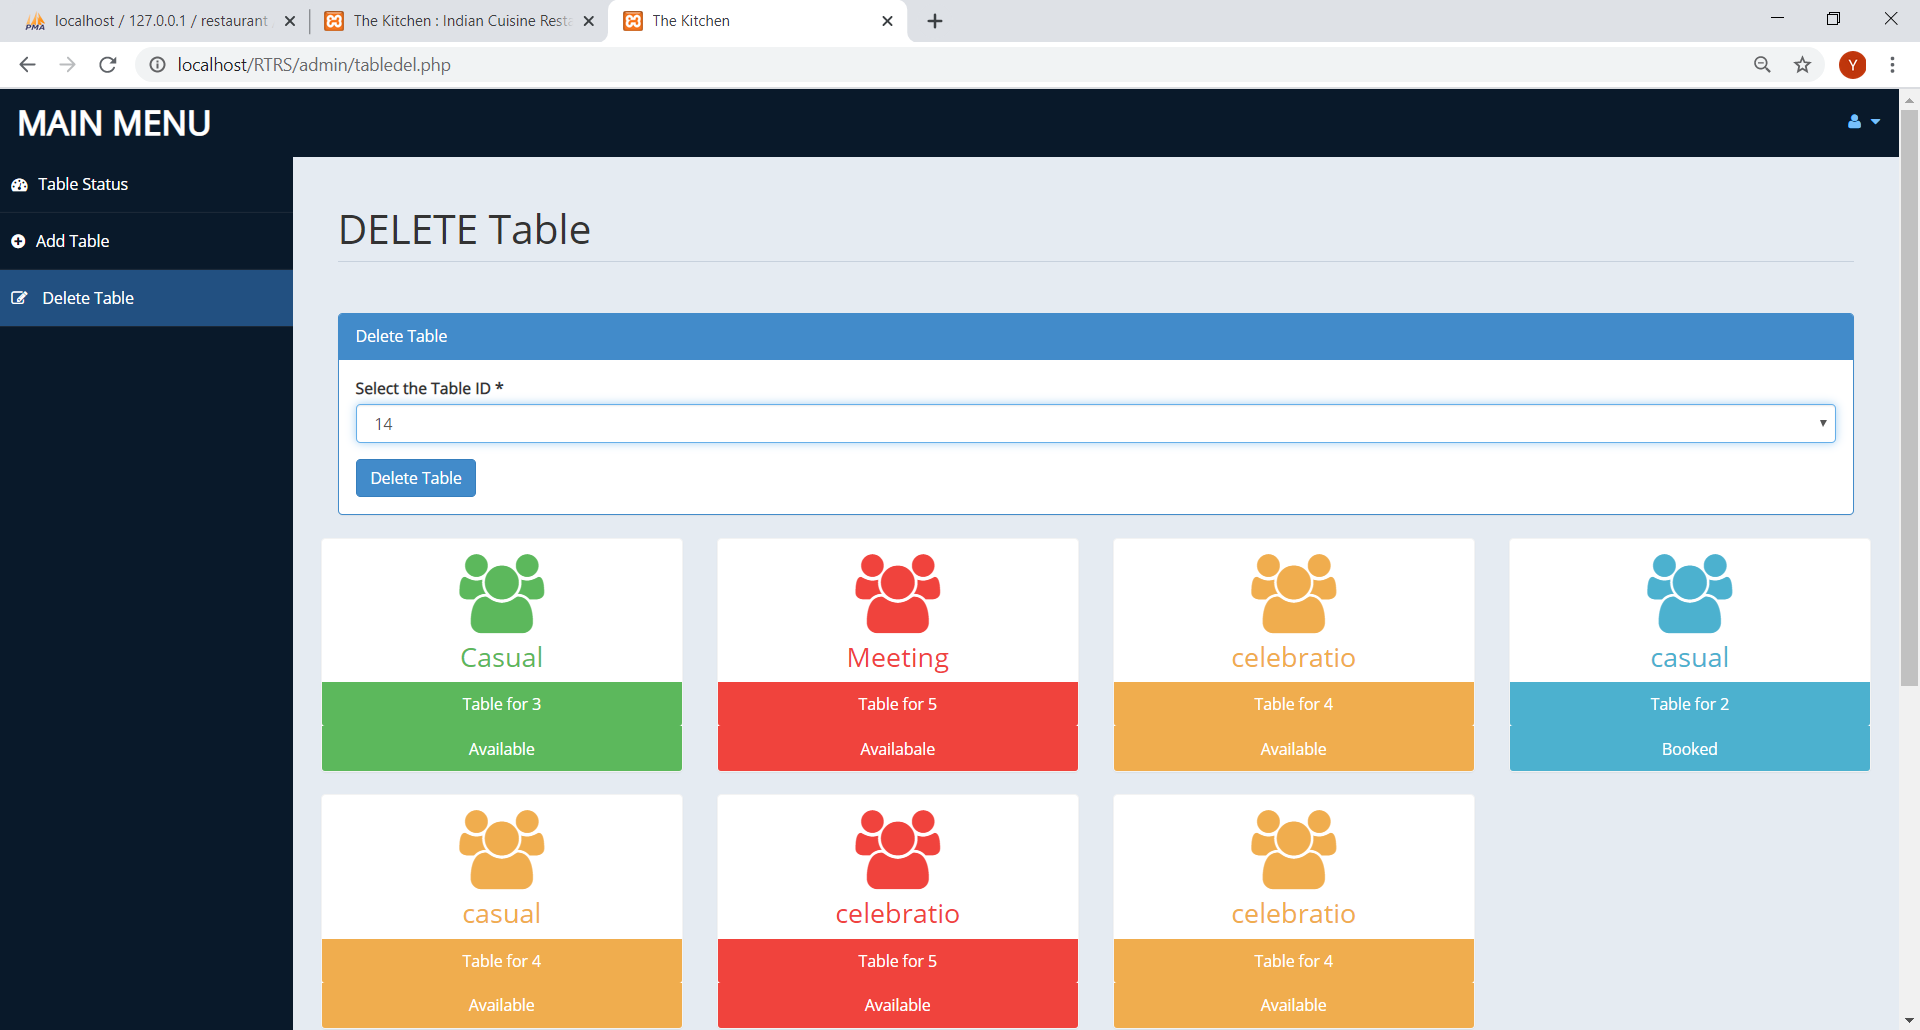The width and height of the screenshot is (1920, 1030).
Task: Open the localhost phpMyAdmin tab
Action: click(x=150, y=20)
